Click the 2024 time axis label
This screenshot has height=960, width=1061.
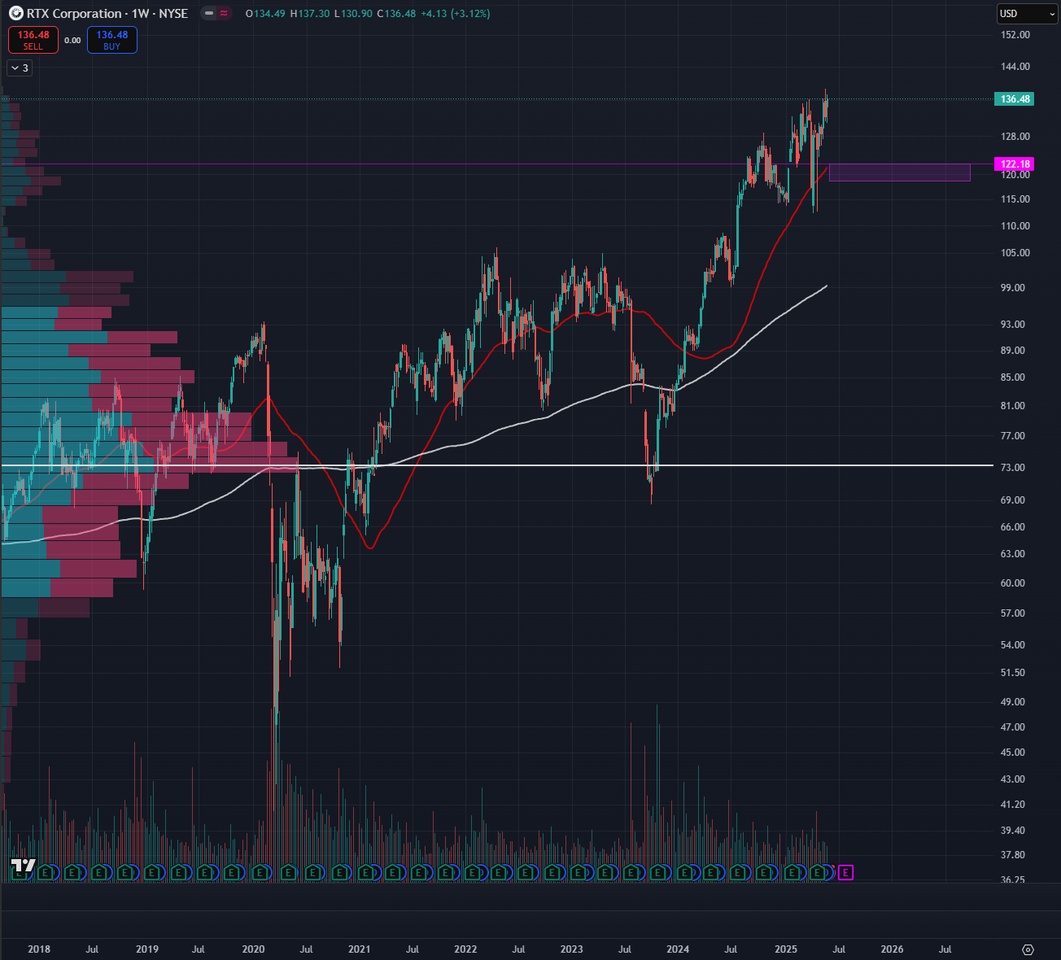coord(678,949)
